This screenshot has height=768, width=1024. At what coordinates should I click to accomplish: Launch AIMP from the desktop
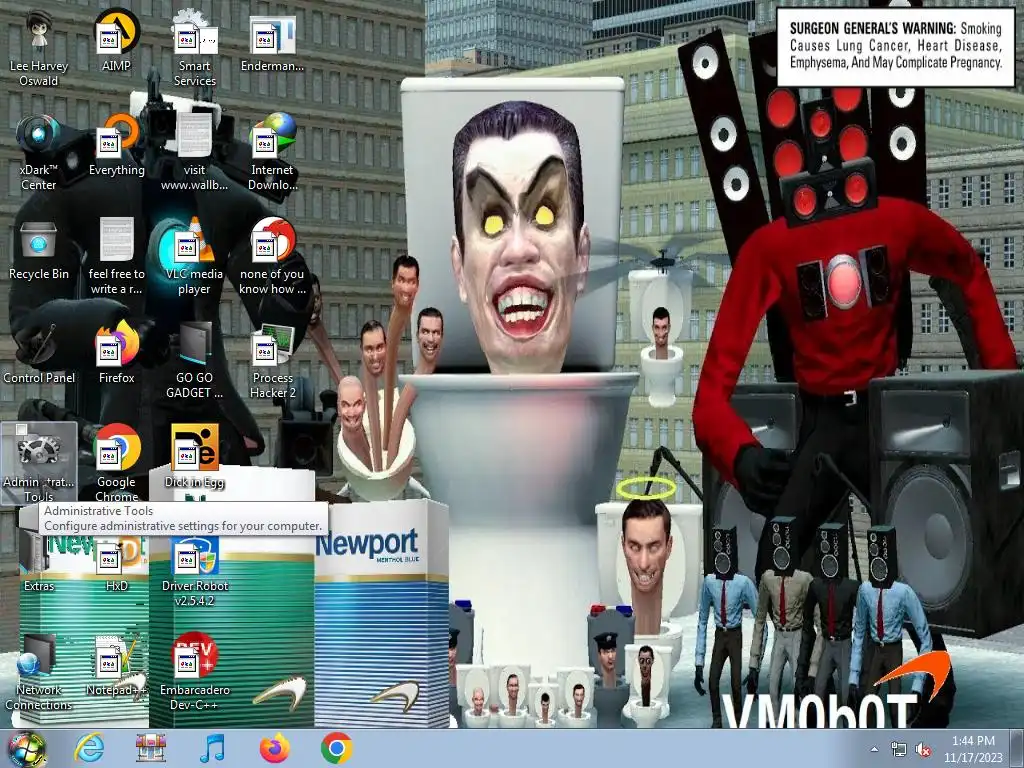[116, 40]
